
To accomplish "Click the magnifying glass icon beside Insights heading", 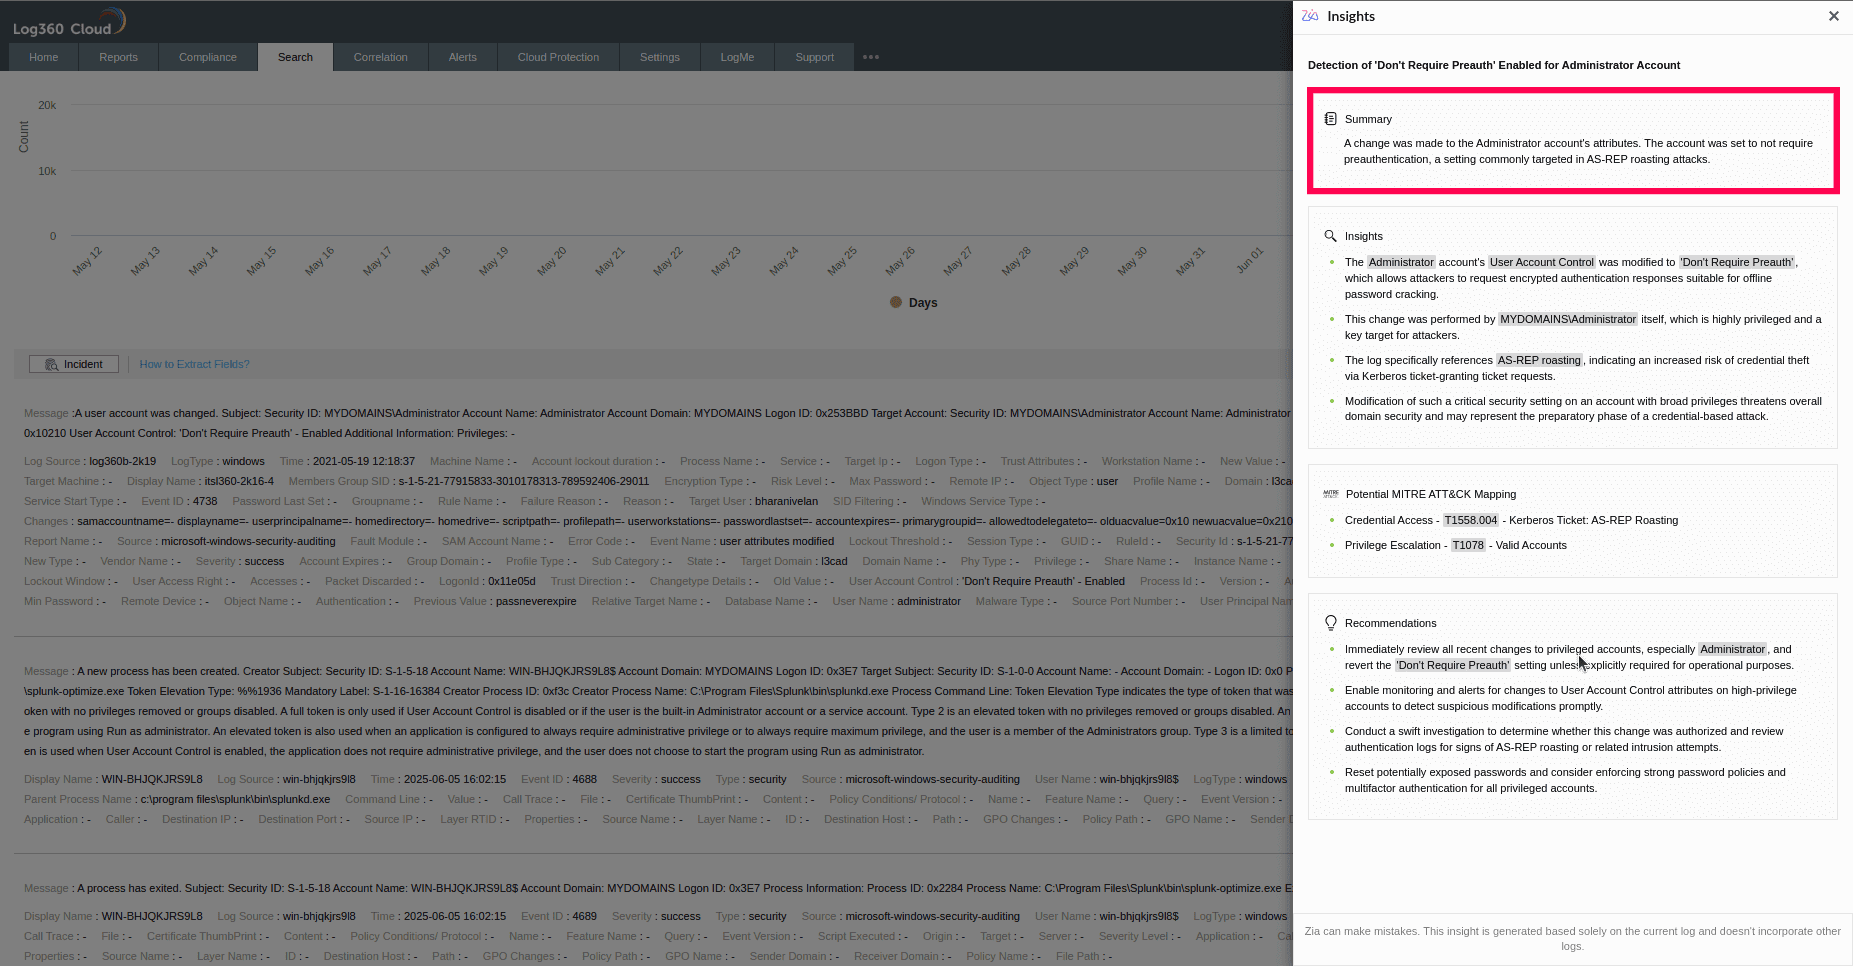I will point(1330,236).
